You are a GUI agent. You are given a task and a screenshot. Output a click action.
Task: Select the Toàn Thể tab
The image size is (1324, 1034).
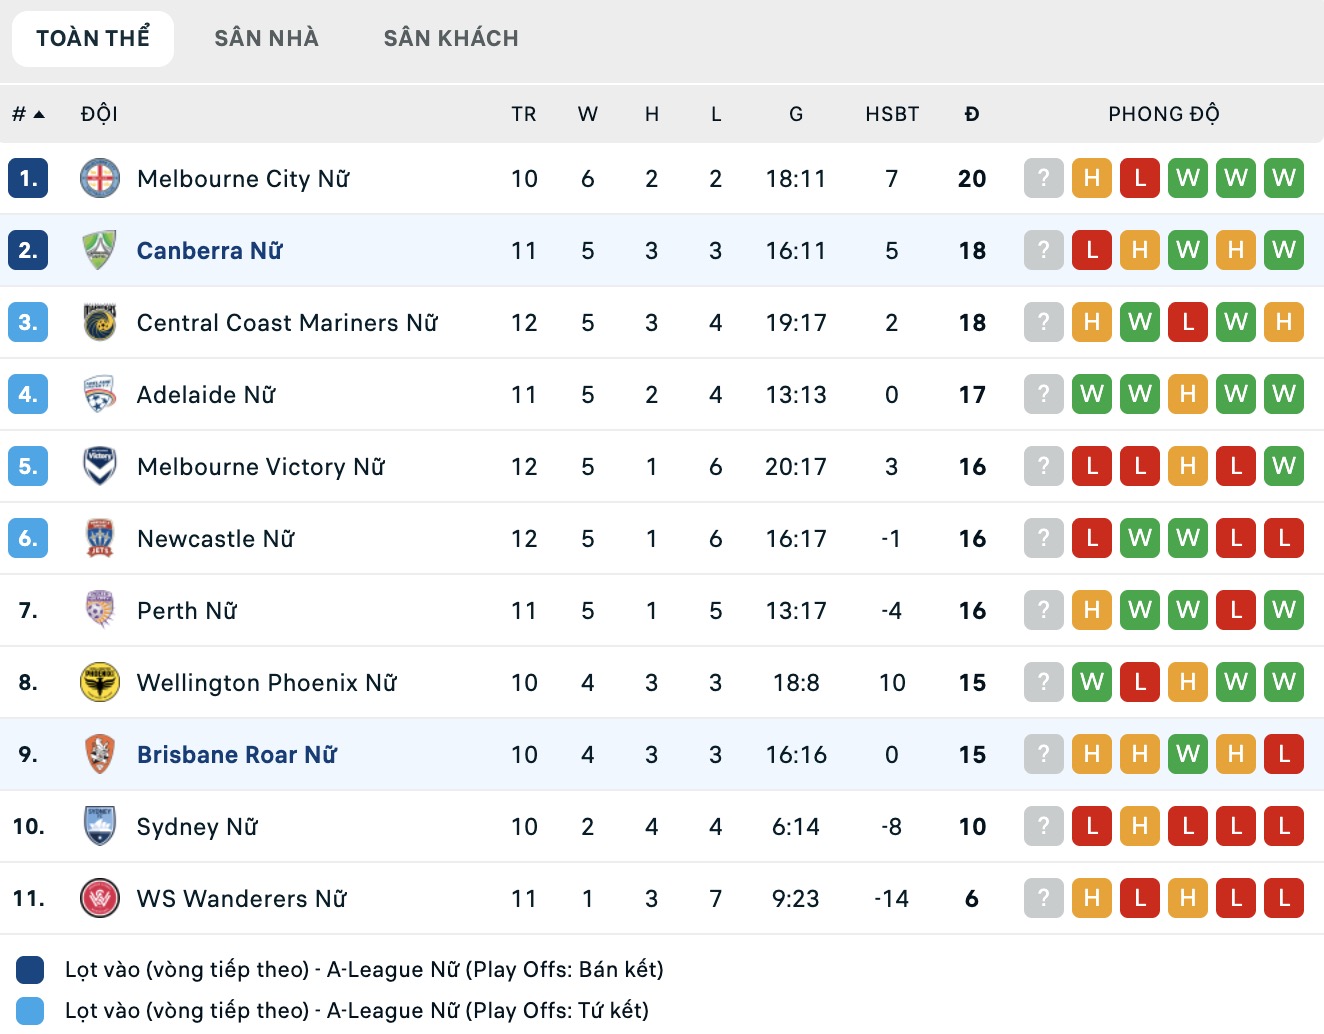pyautogui.click(x=93, y=39)
